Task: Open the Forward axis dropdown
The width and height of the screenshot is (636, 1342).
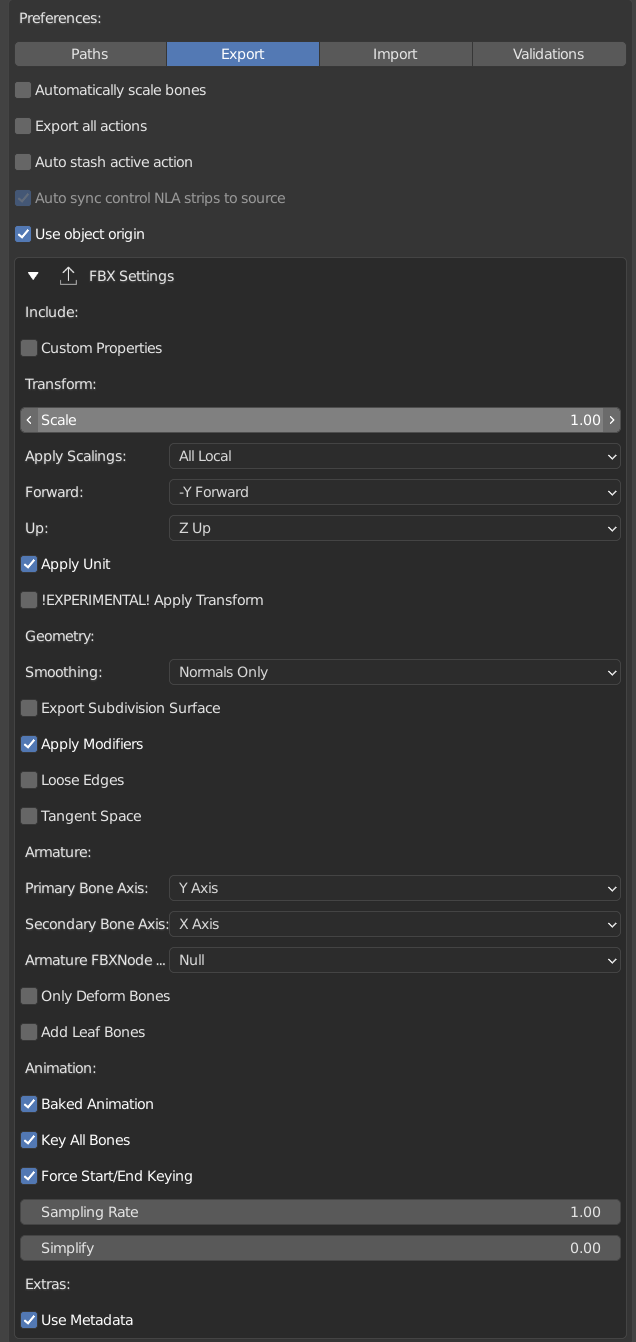Action: [x=395, y=492]
